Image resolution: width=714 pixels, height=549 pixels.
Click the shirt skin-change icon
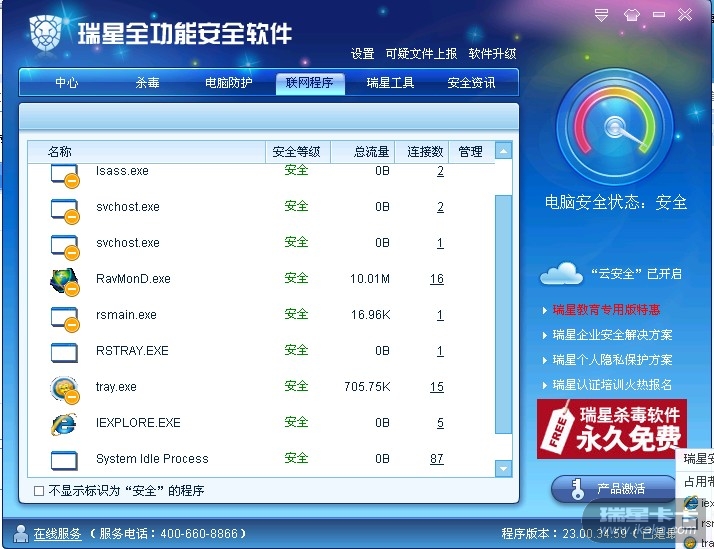coord(632,15)
